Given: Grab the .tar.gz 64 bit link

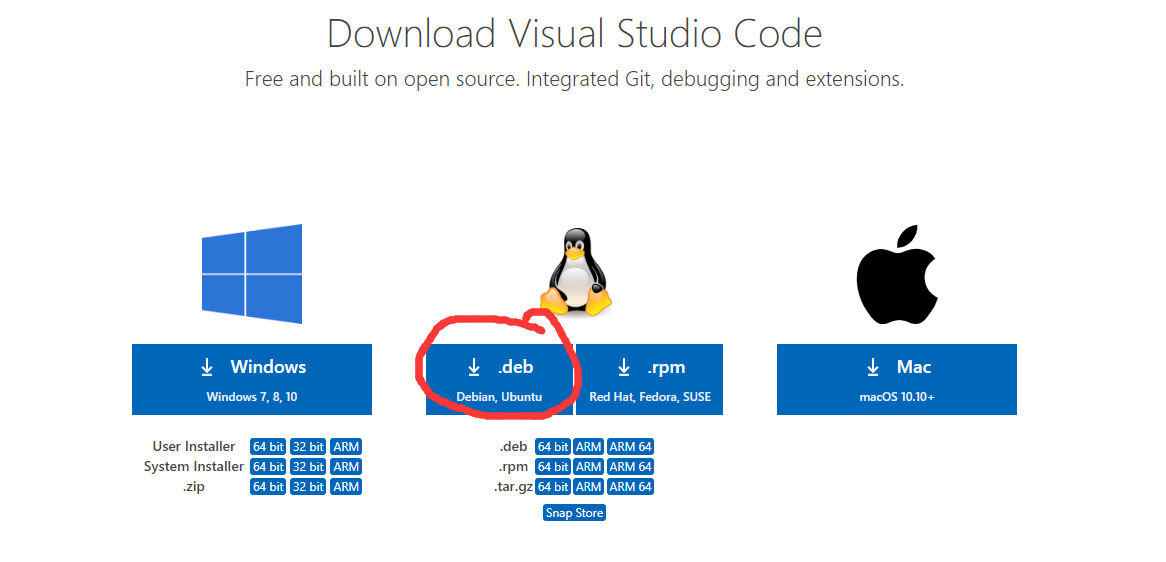Looking at the screenshot, I should (x=553, y=487).
